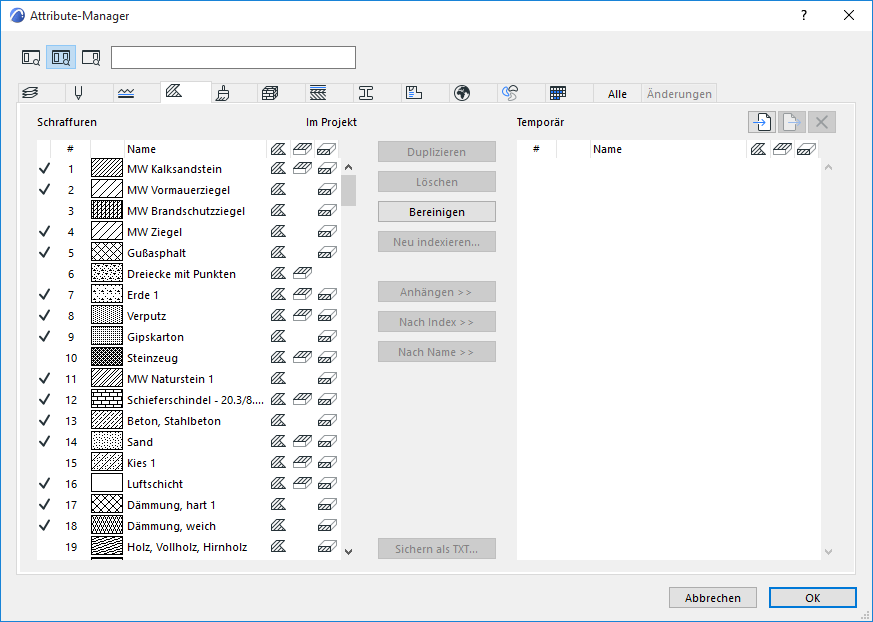
Task: Toggle the middle search-mode button
Action: tap(61, 57)
